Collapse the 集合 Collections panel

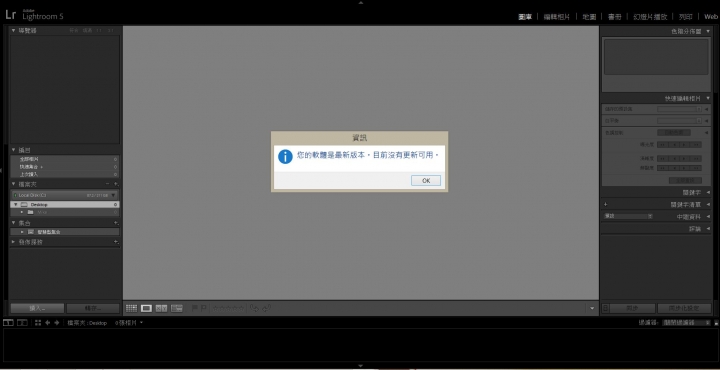coord(13,222)
